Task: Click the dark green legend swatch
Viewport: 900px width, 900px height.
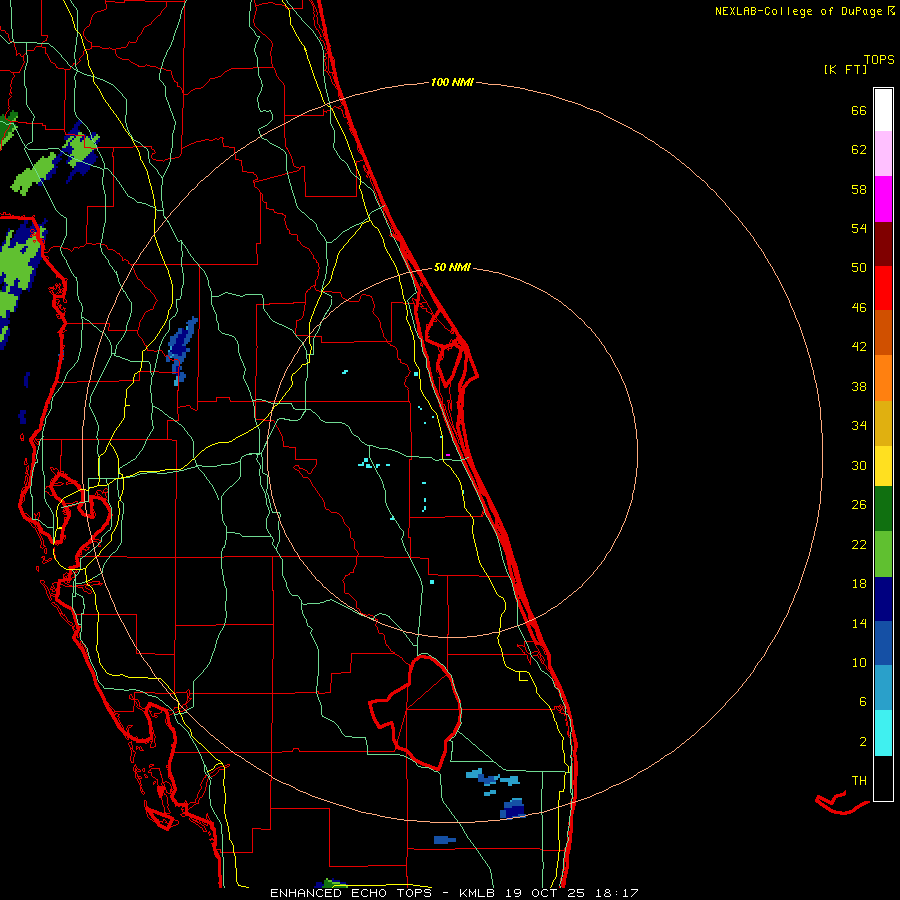Action: point(883,509)
